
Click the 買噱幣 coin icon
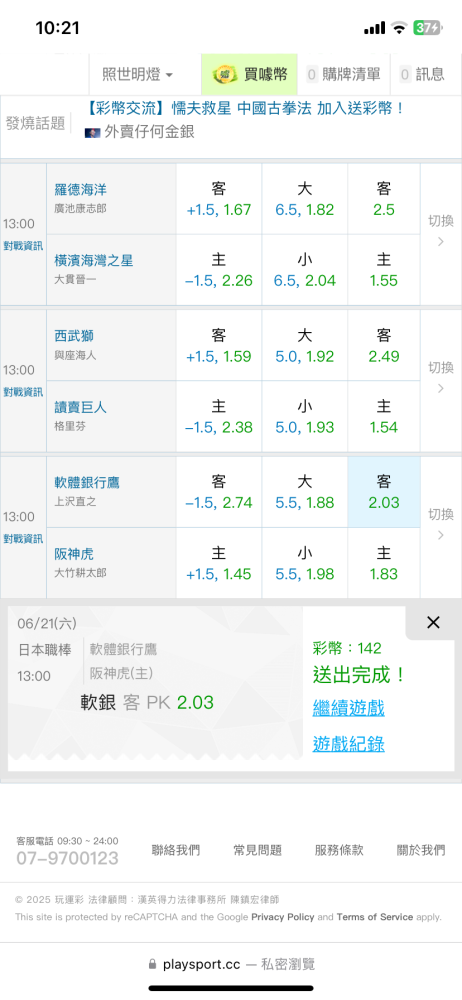coord(225,75)
